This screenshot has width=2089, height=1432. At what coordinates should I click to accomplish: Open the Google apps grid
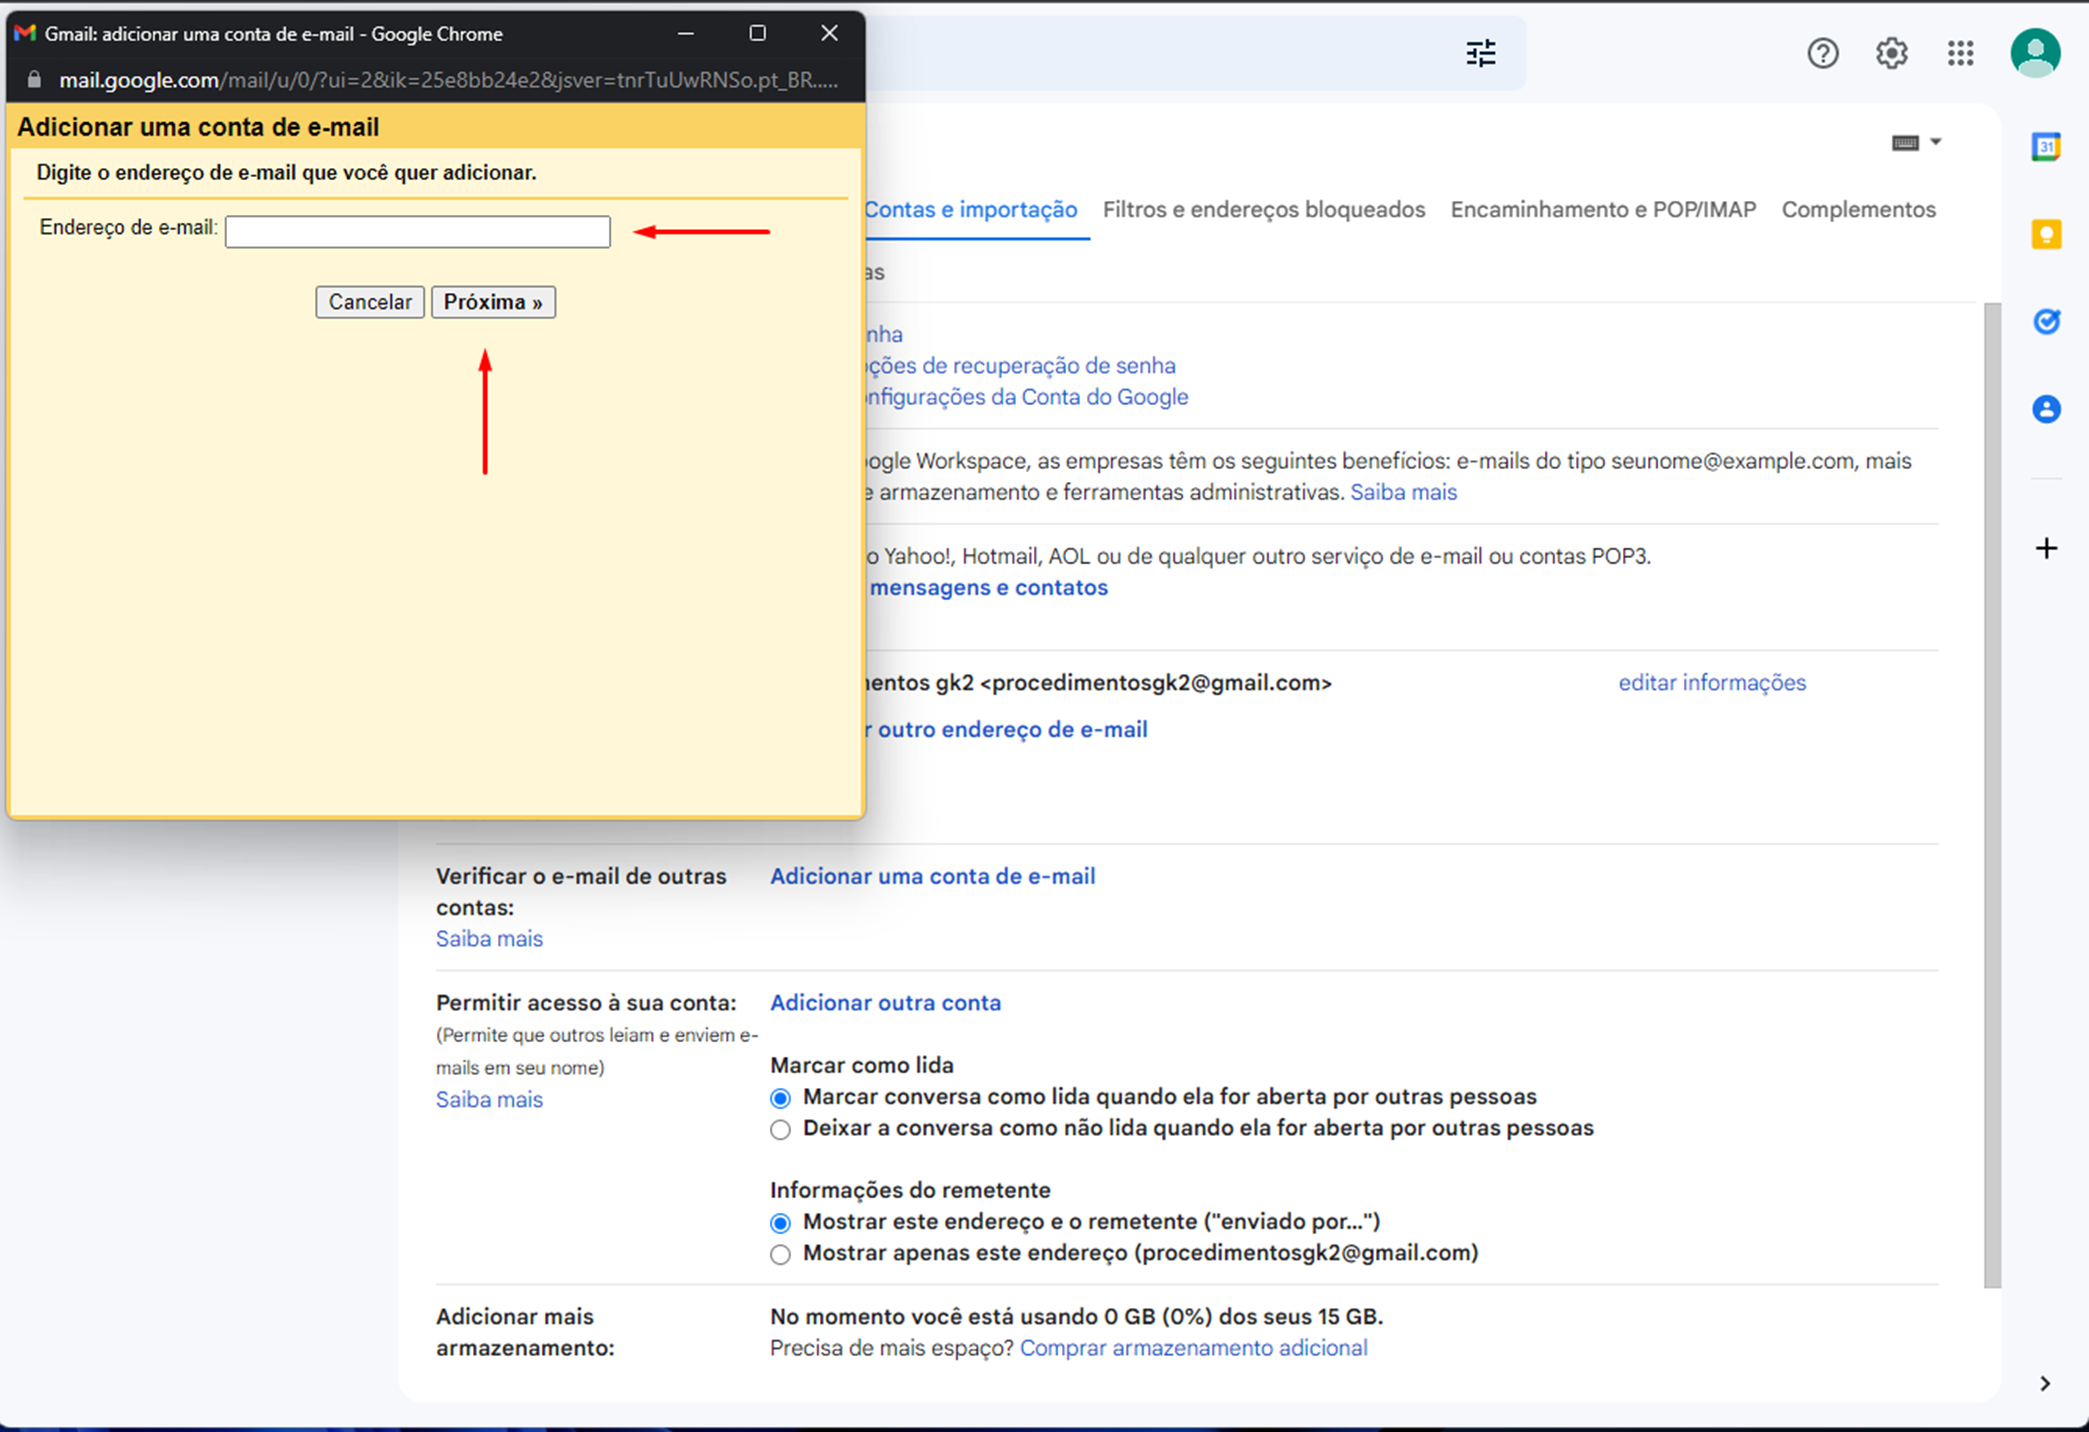tap(1960, 53)
